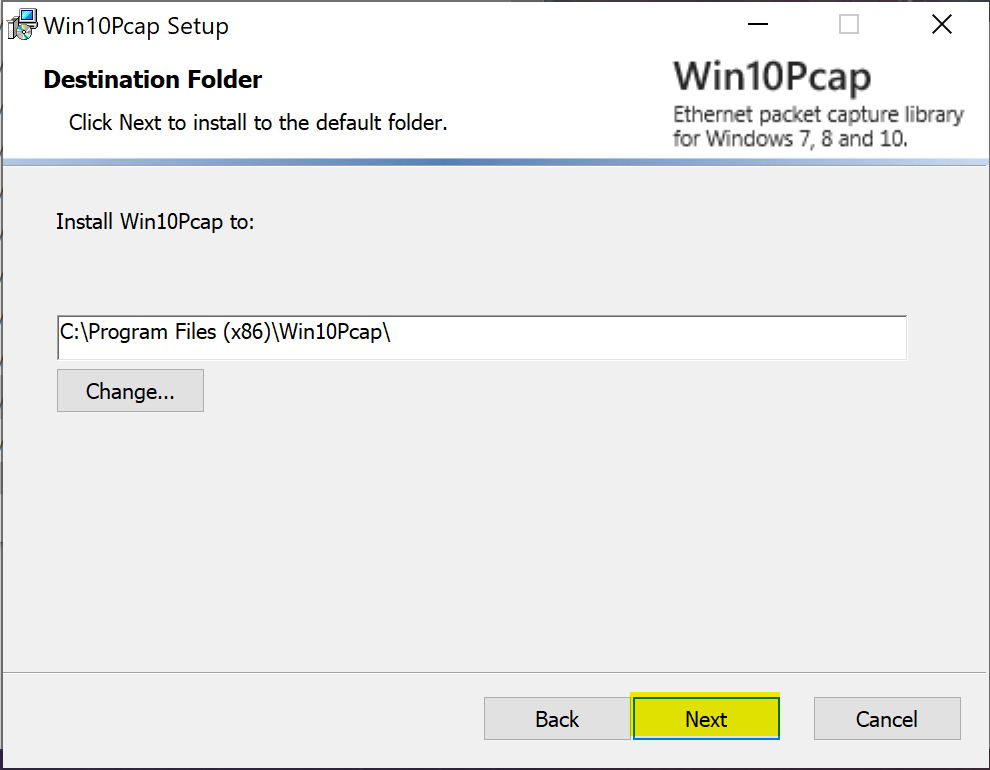990x770 pixels.
Task: Go back with the Back button
Action: (557, 718)
